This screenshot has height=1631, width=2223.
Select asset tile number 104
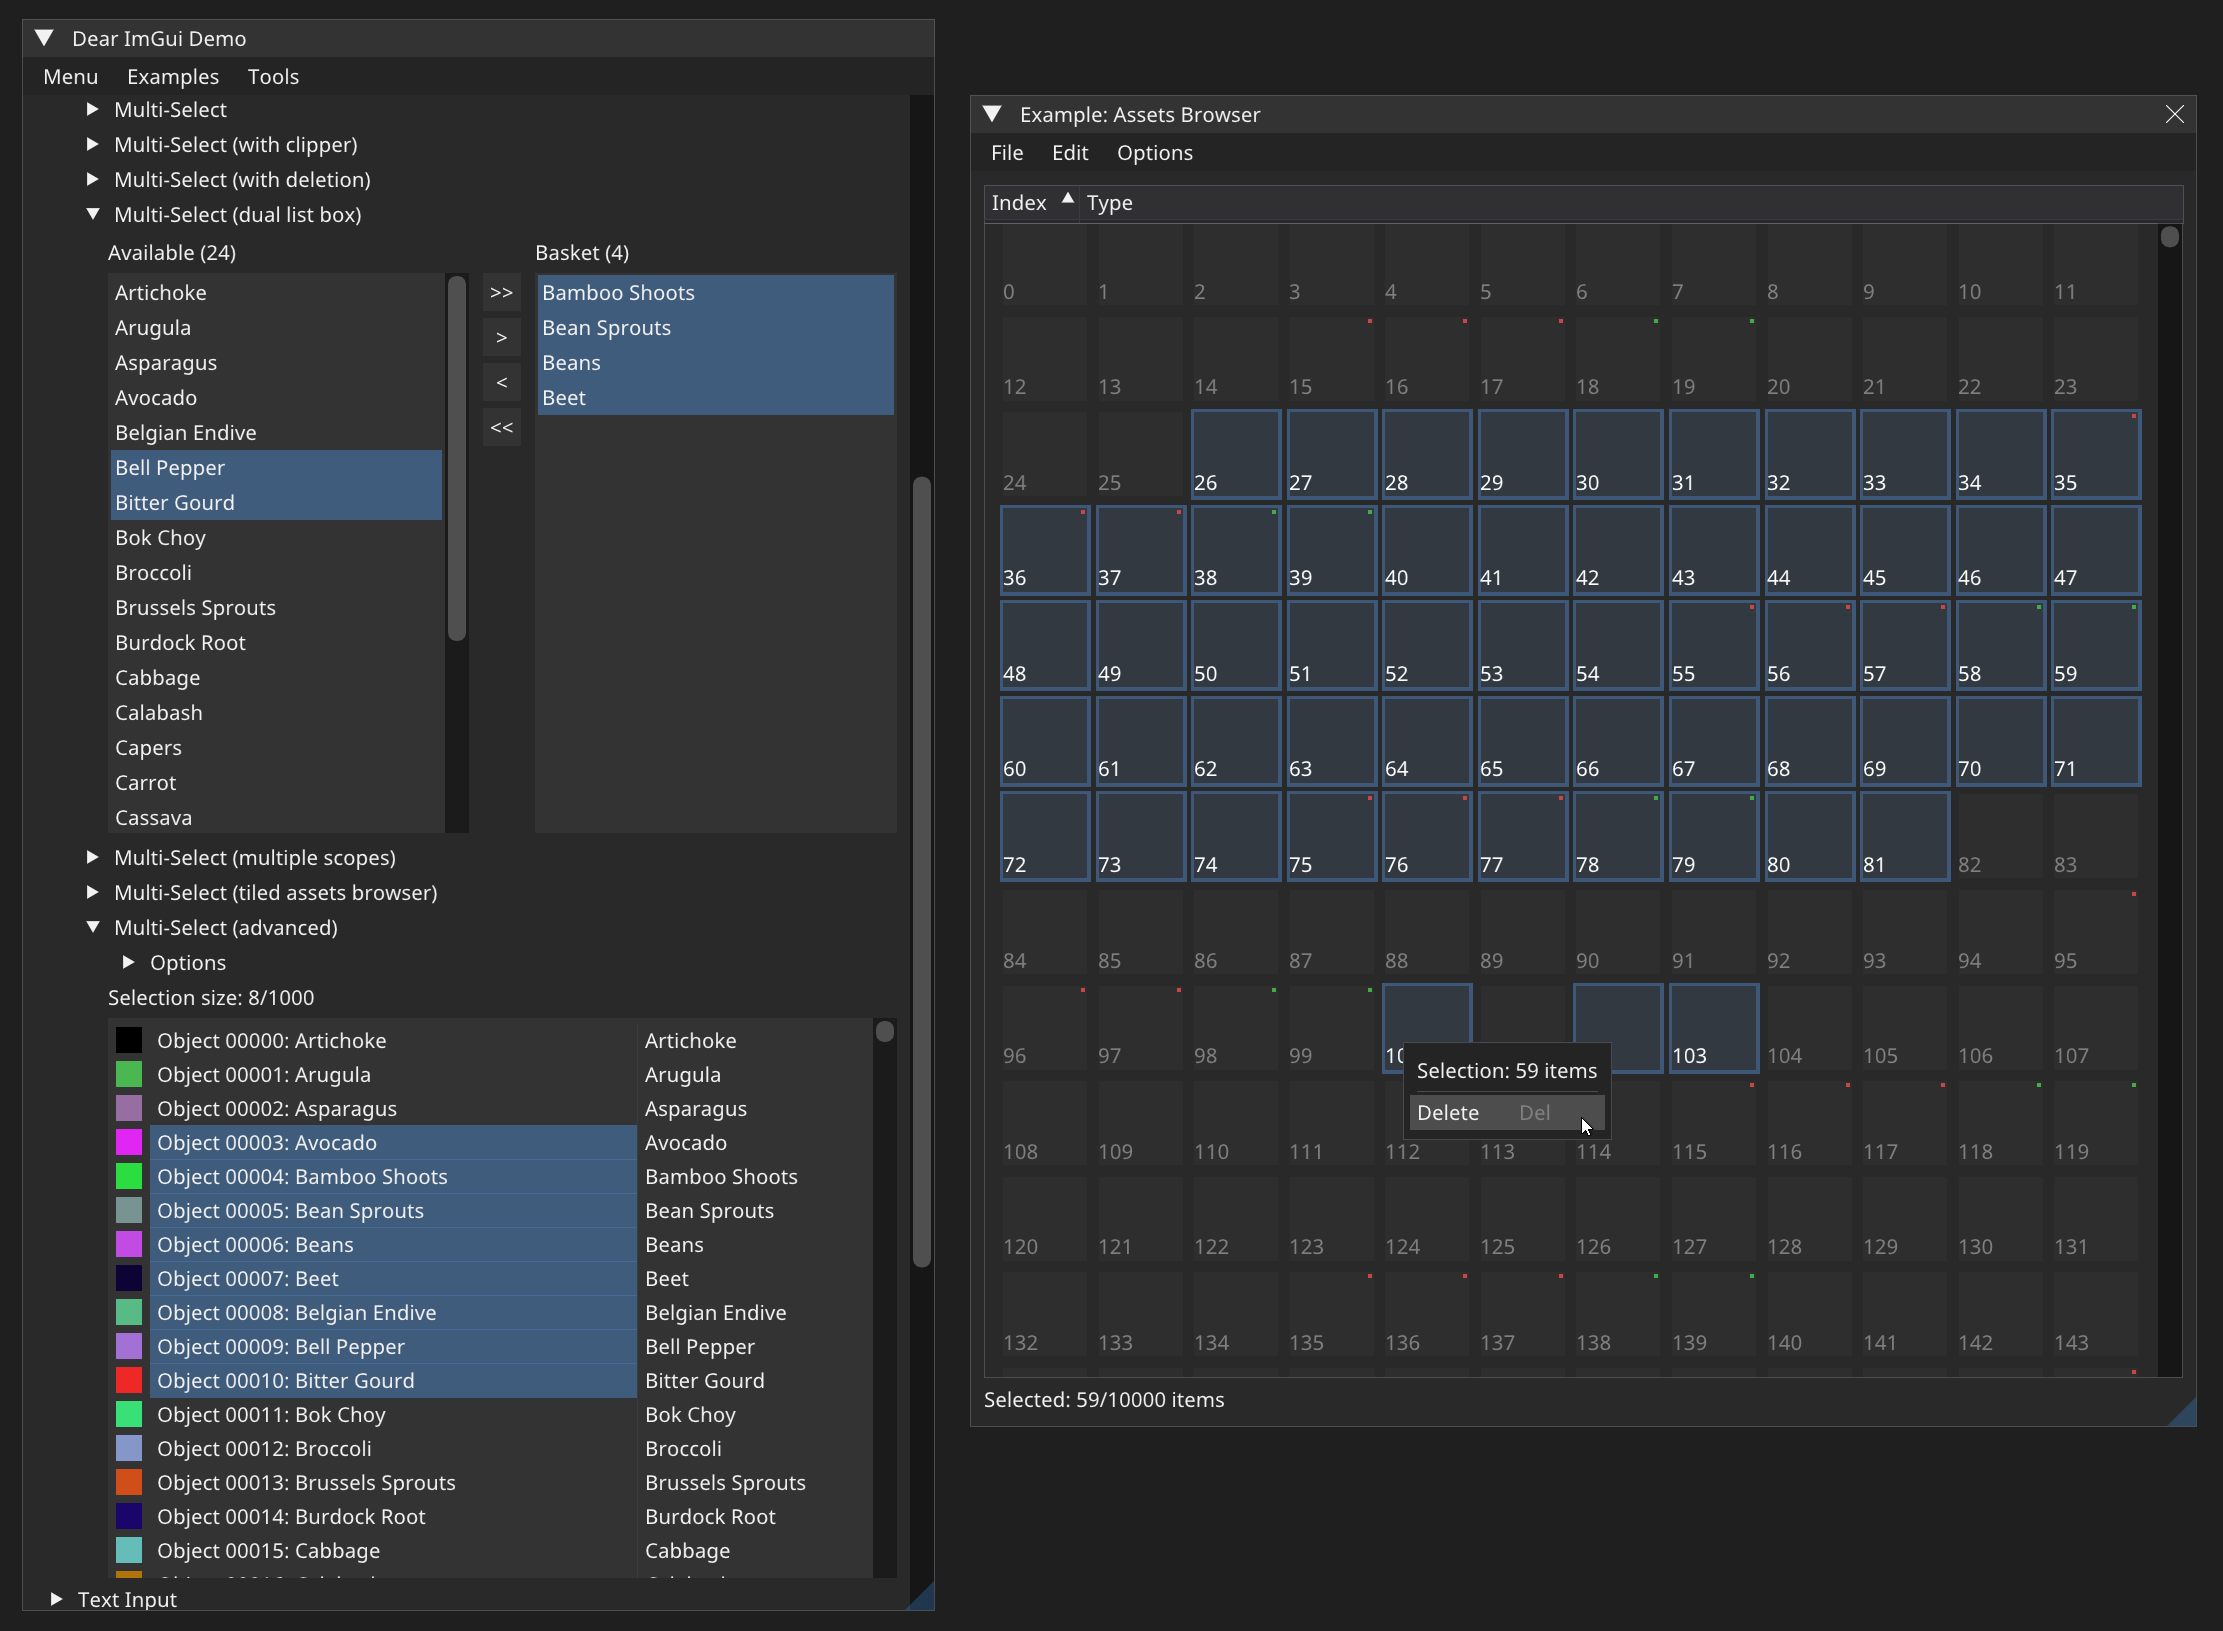point(1808,1028)
